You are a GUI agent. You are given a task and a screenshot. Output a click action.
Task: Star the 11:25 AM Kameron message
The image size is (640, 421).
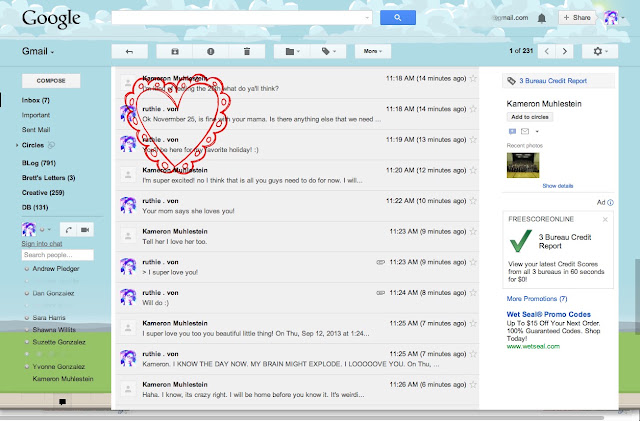pos(473,323)
